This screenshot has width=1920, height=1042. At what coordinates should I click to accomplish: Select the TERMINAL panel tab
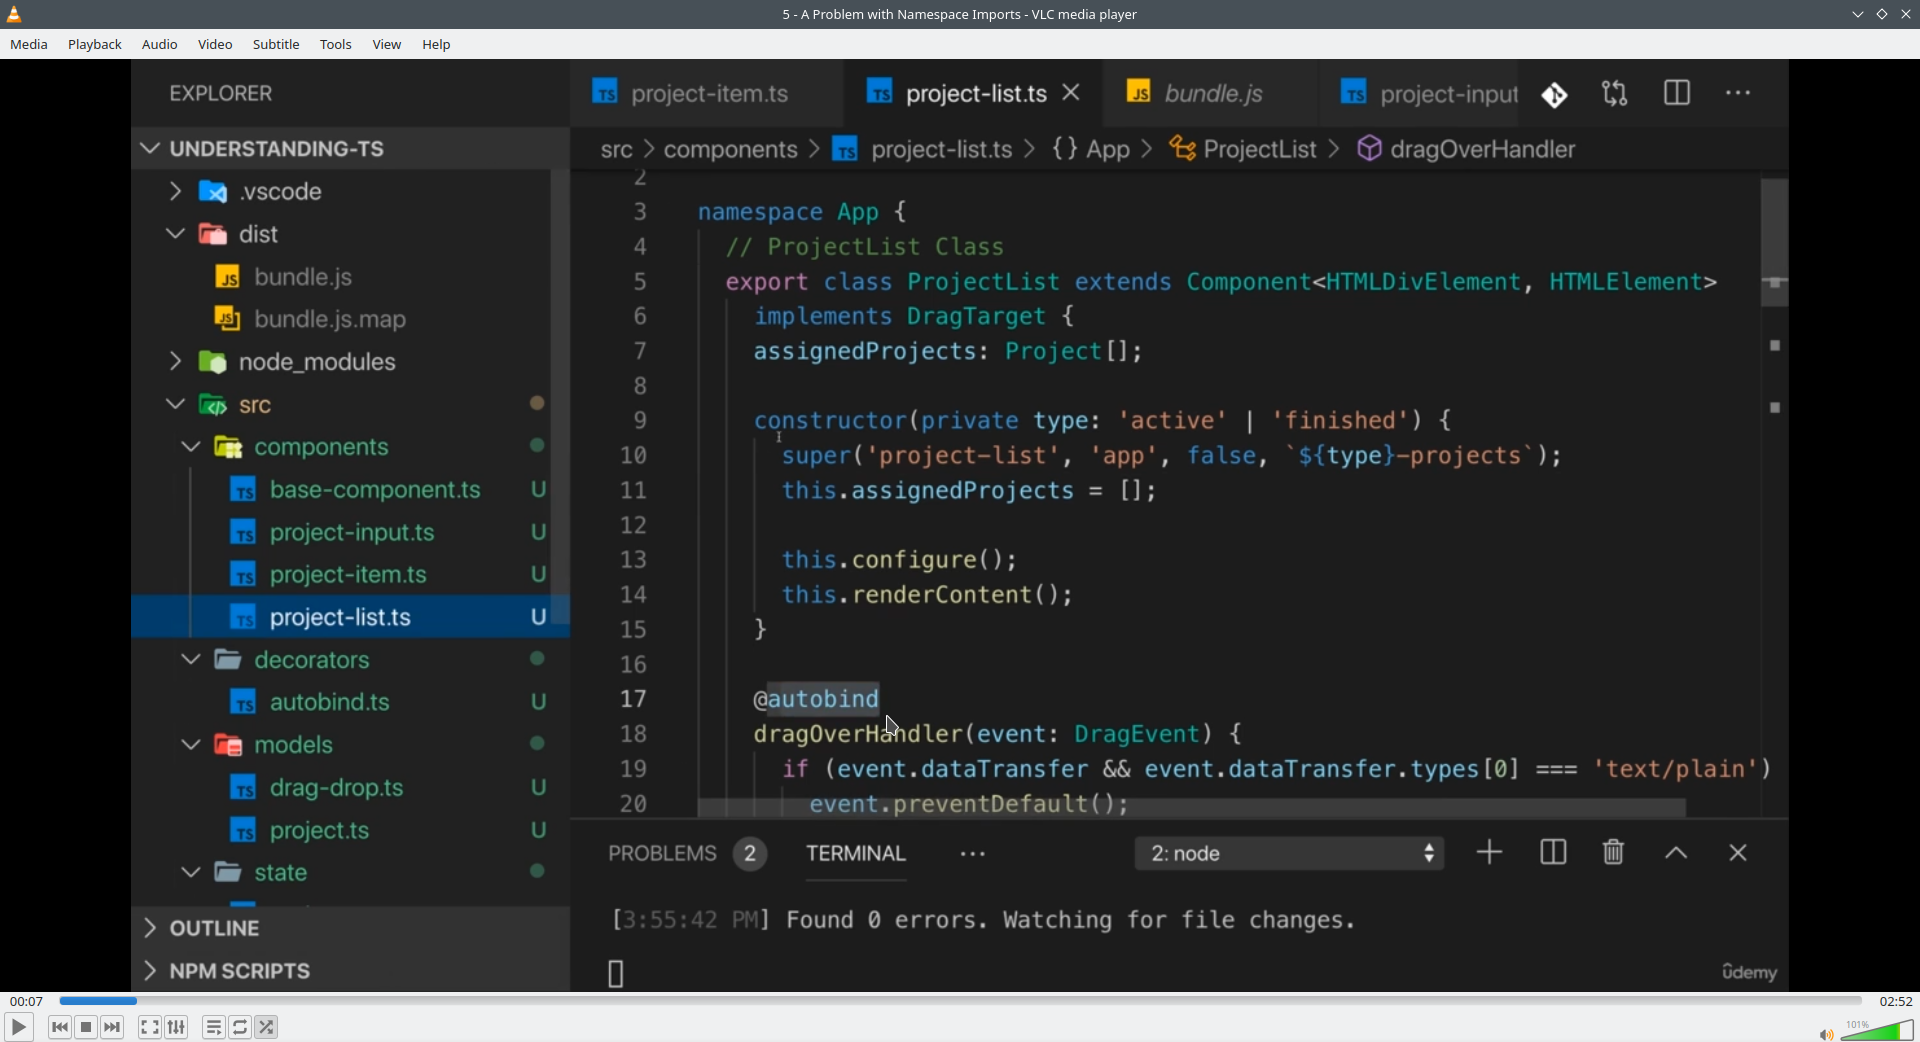tap(856, 854)
